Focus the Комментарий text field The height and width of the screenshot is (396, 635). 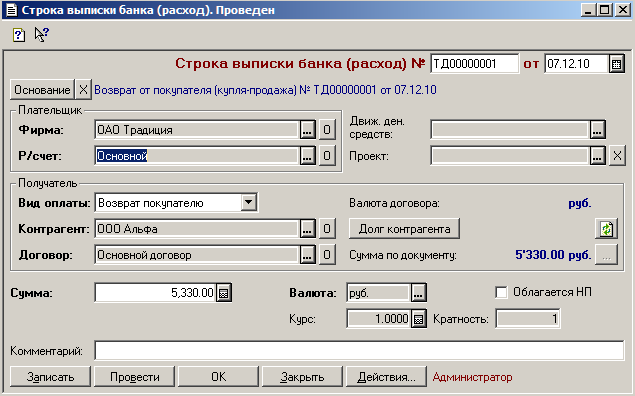359,350
